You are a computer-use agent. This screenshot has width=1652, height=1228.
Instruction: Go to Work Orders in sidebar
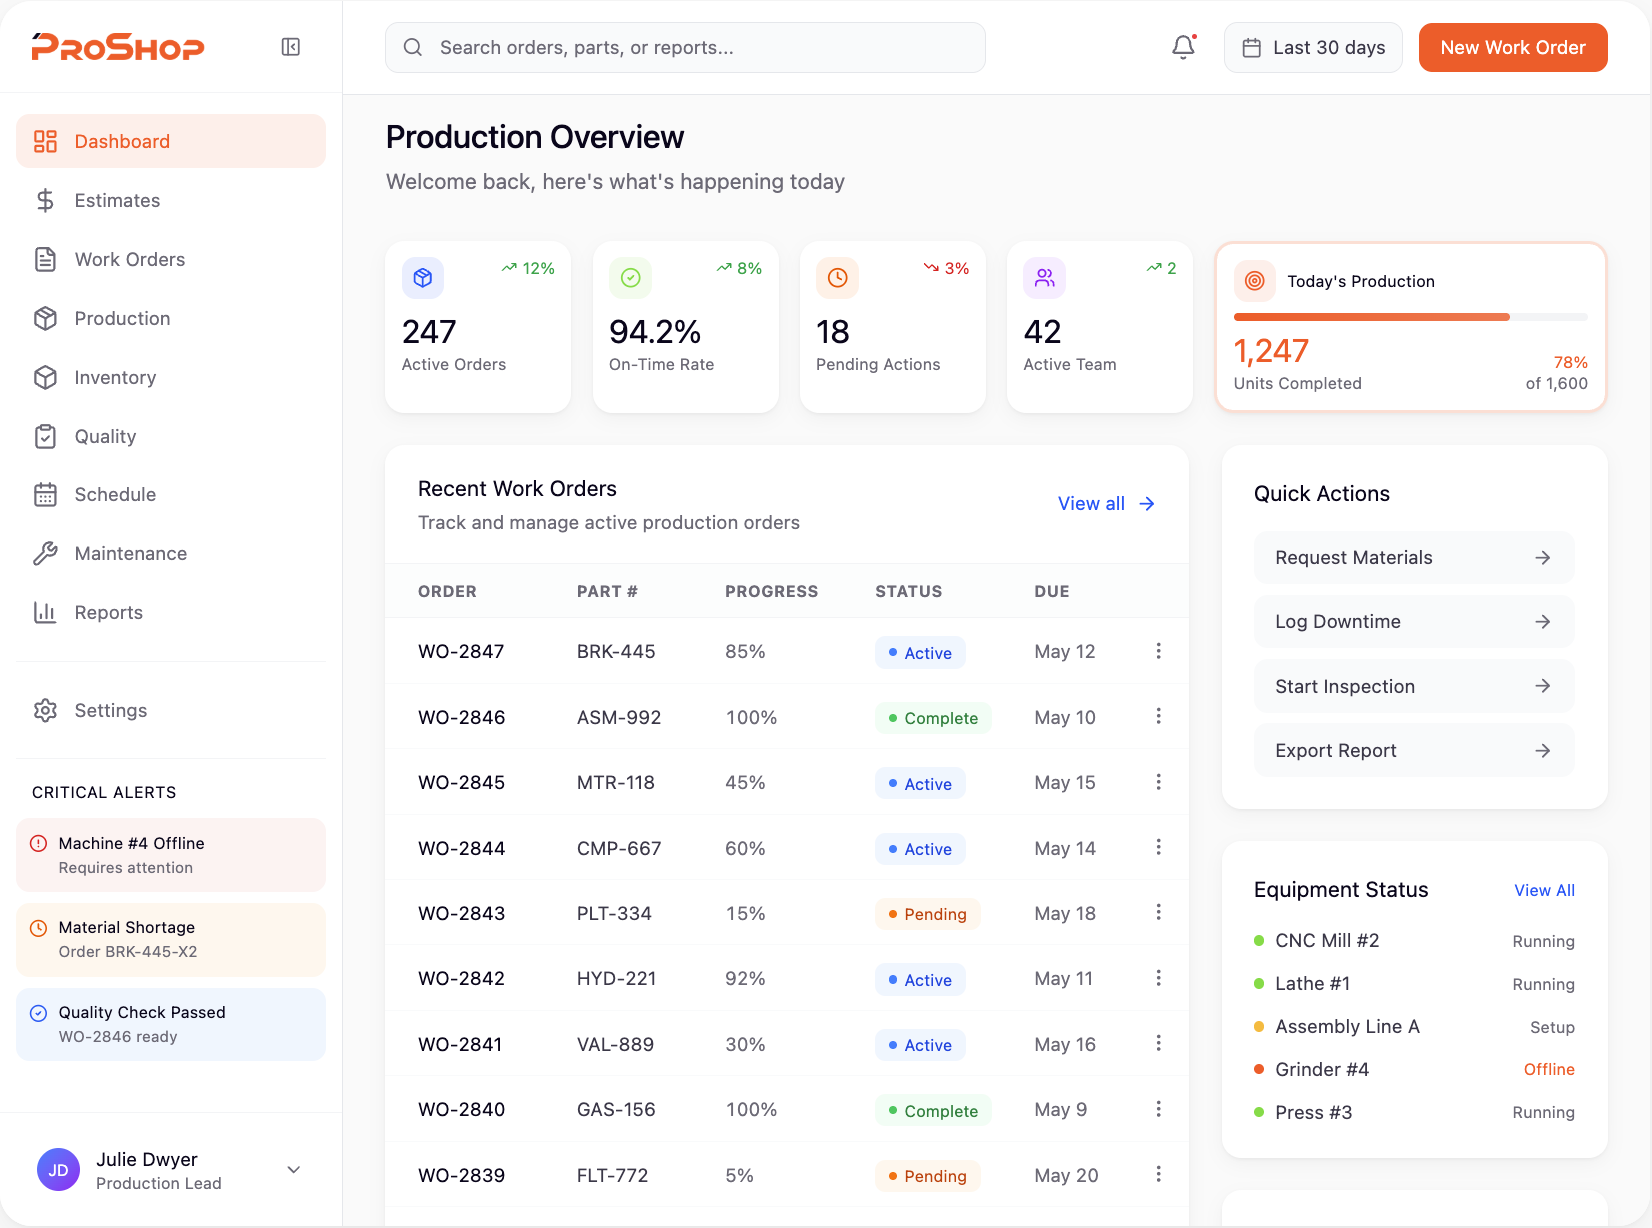(130, 260)
